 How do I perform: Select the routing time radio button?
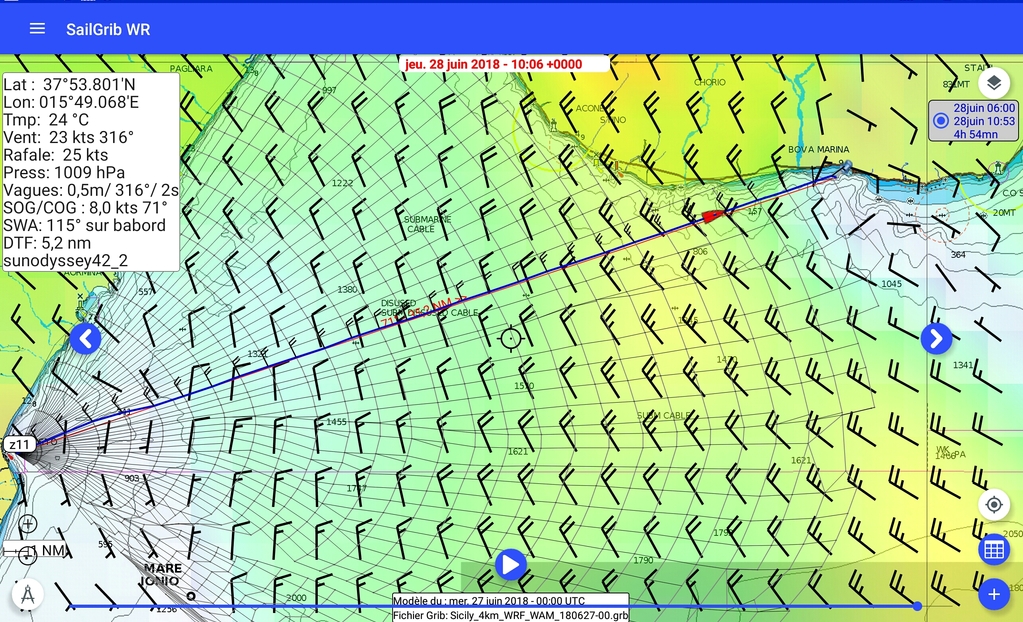pos(940,121)
